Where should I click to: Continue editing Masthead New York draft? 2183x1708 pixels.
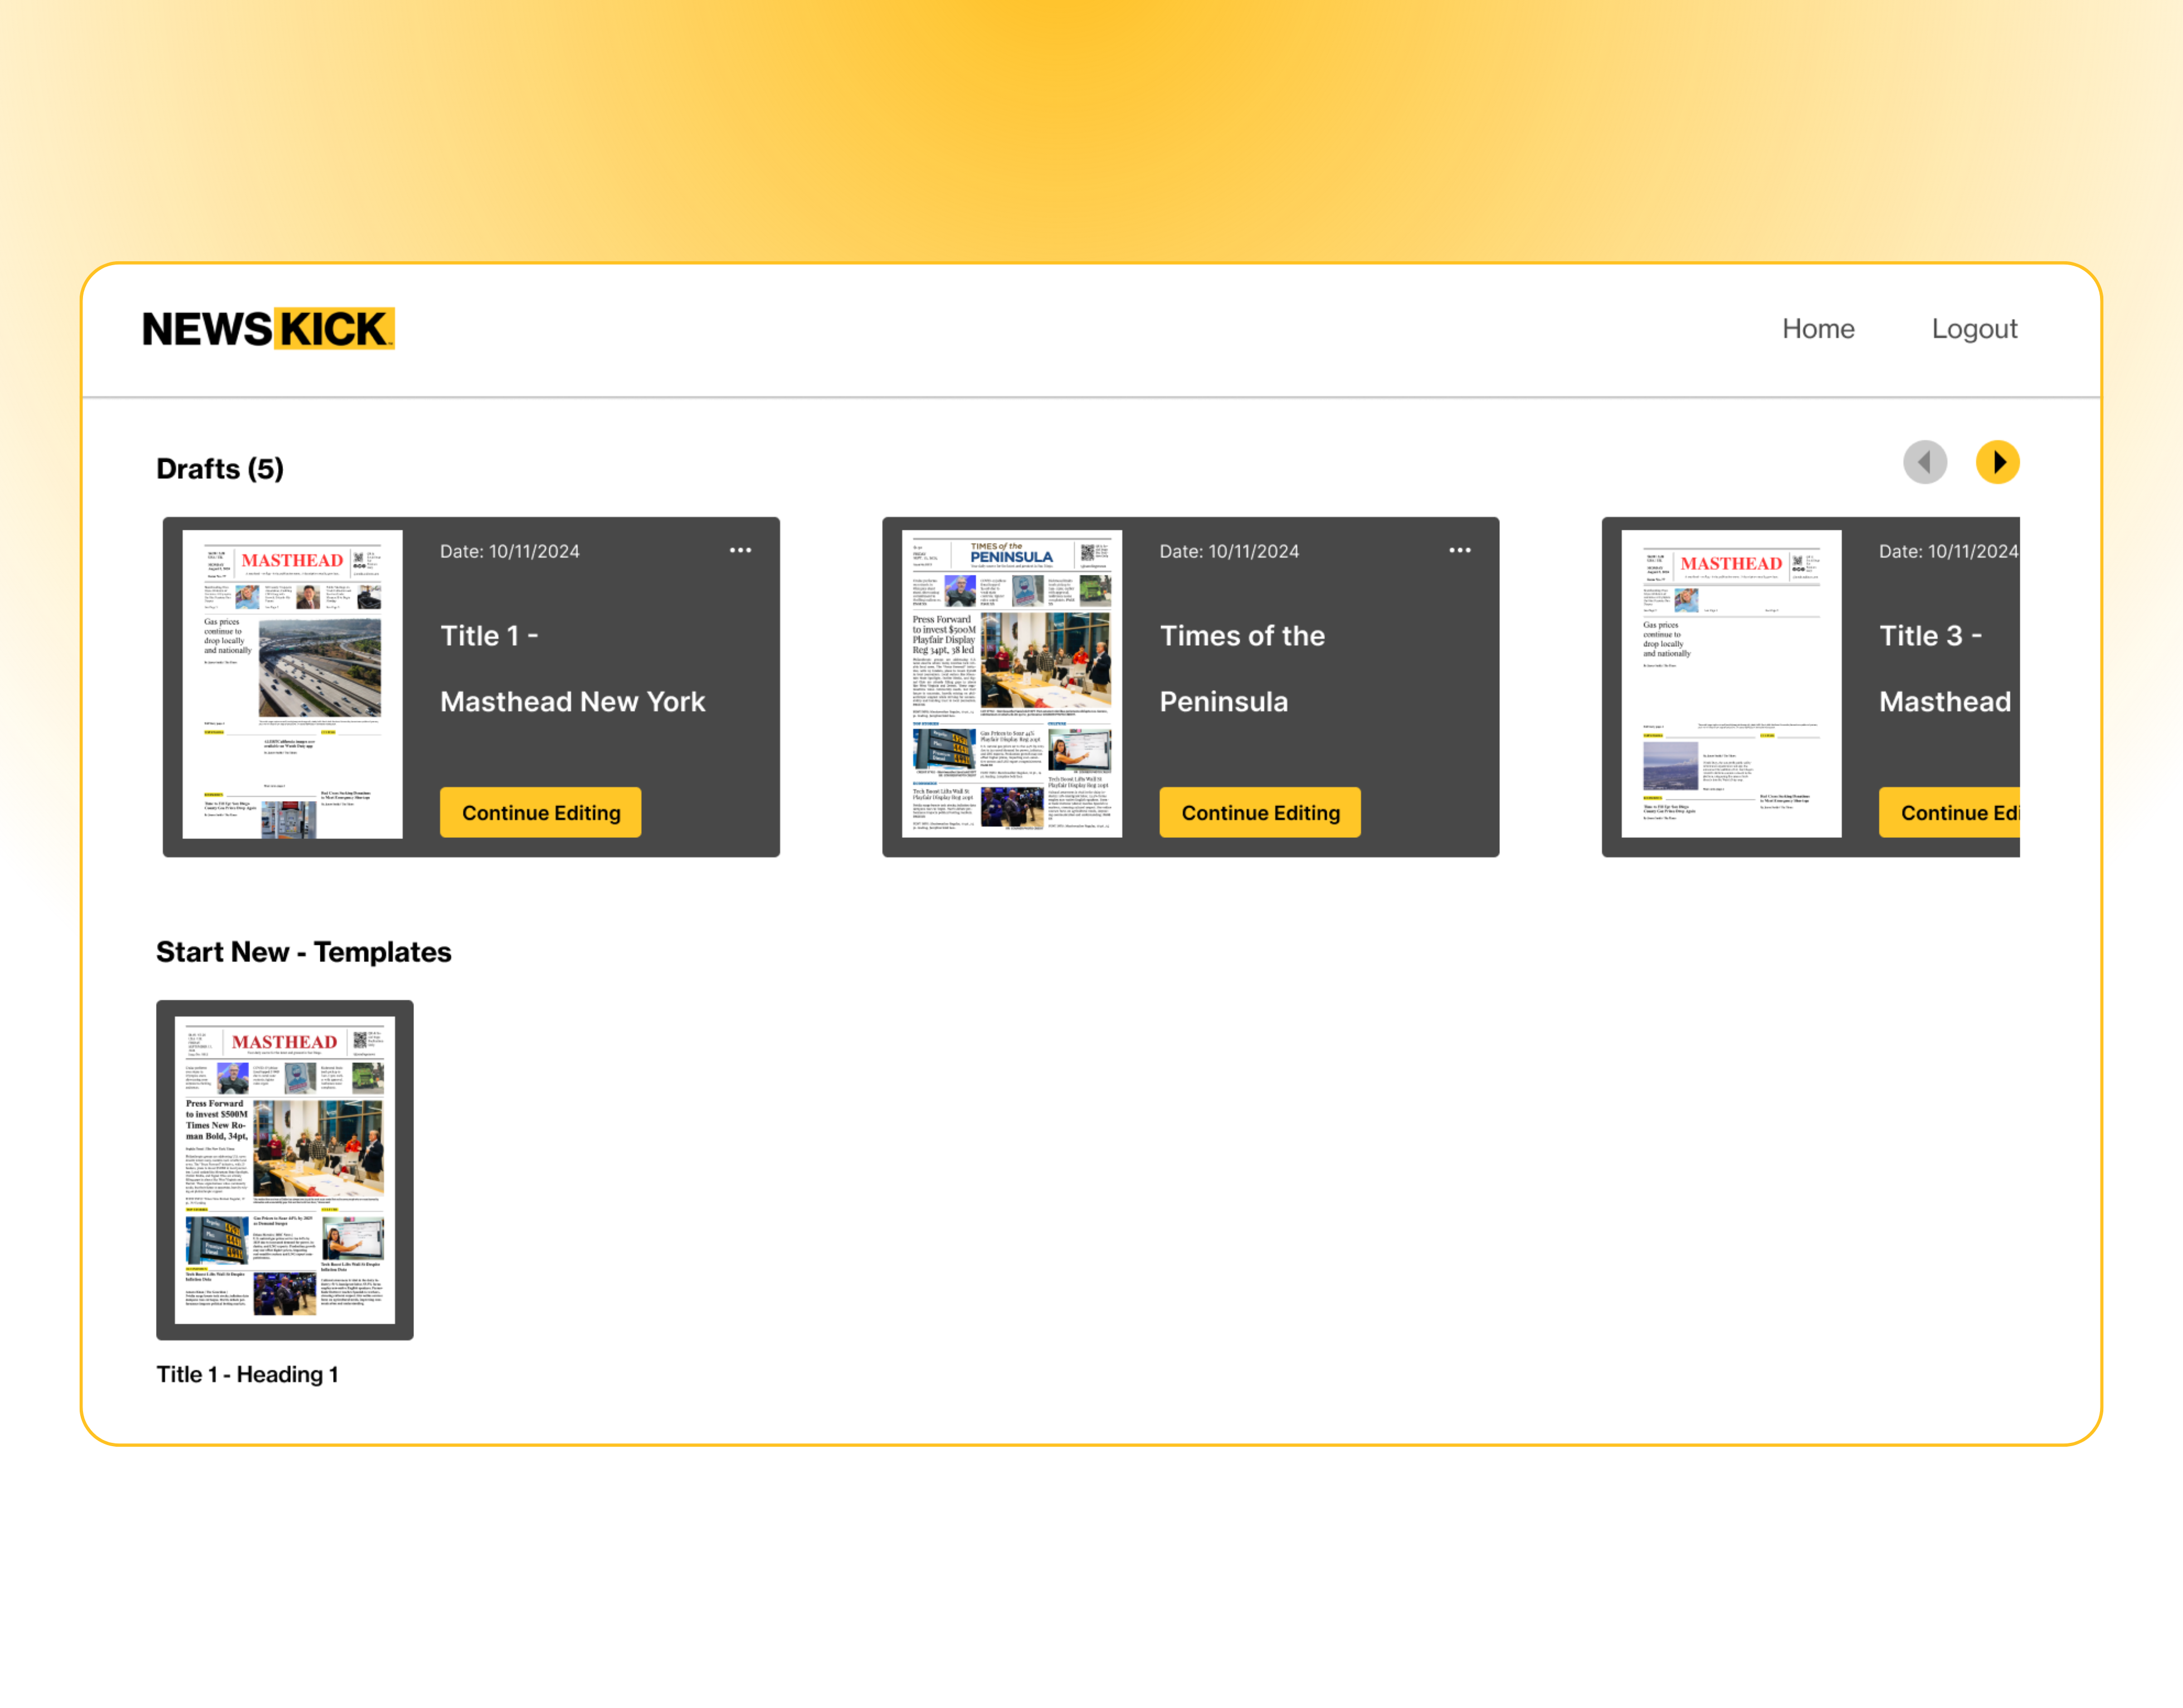tap(540, 812)
